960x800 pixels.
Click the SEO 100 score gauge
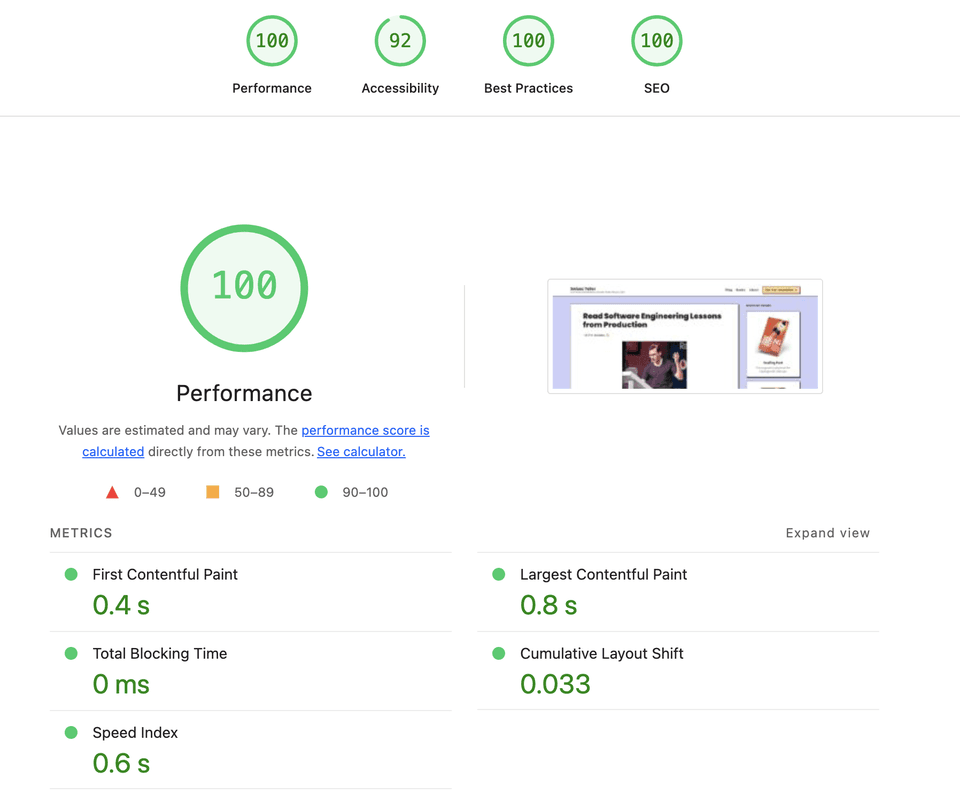point(657,41)
